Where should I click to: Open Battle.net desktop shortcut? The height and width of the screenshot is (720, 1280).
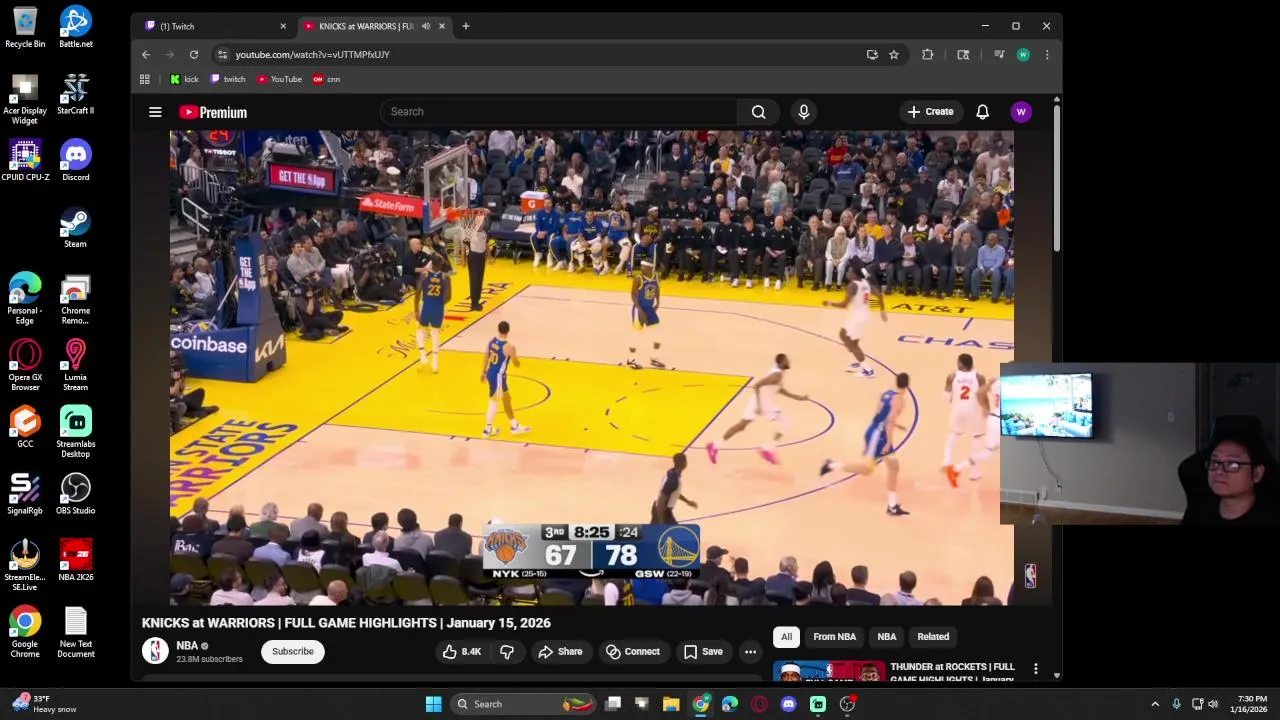[x=75, y=27]
